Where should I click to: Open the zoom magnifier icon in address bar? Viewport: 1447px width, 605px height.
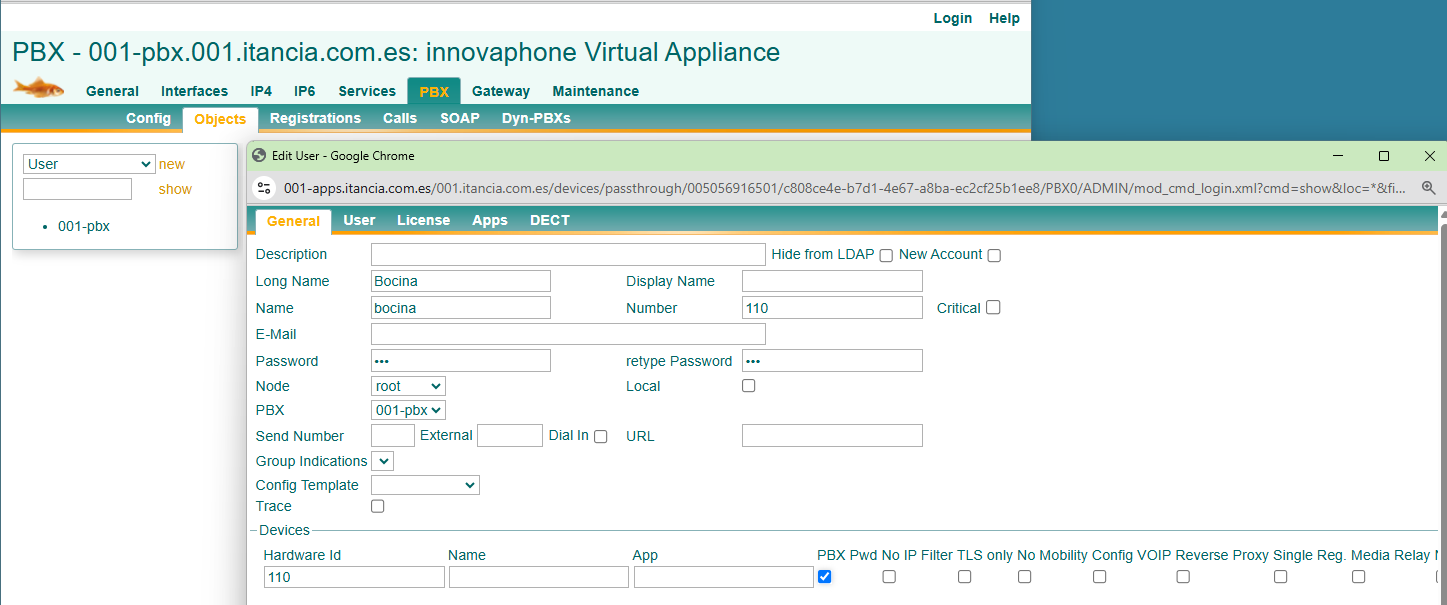(x=1428, y=187)
